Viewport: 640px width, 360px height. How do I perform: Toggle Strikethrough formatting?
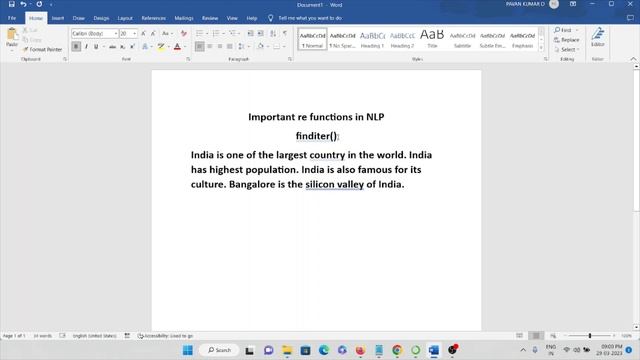pyautogui.click(x=112, y=47)
